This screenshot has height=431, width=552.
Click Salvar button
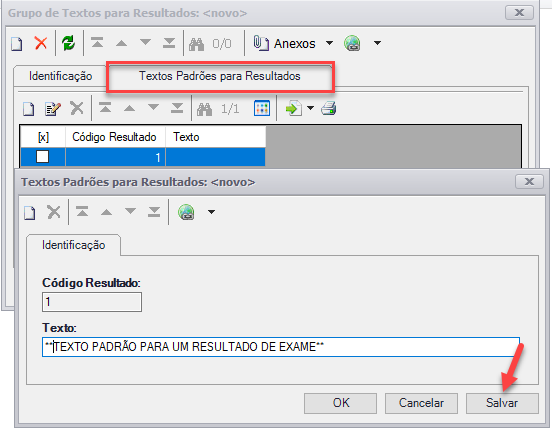(x=502, y=403)
